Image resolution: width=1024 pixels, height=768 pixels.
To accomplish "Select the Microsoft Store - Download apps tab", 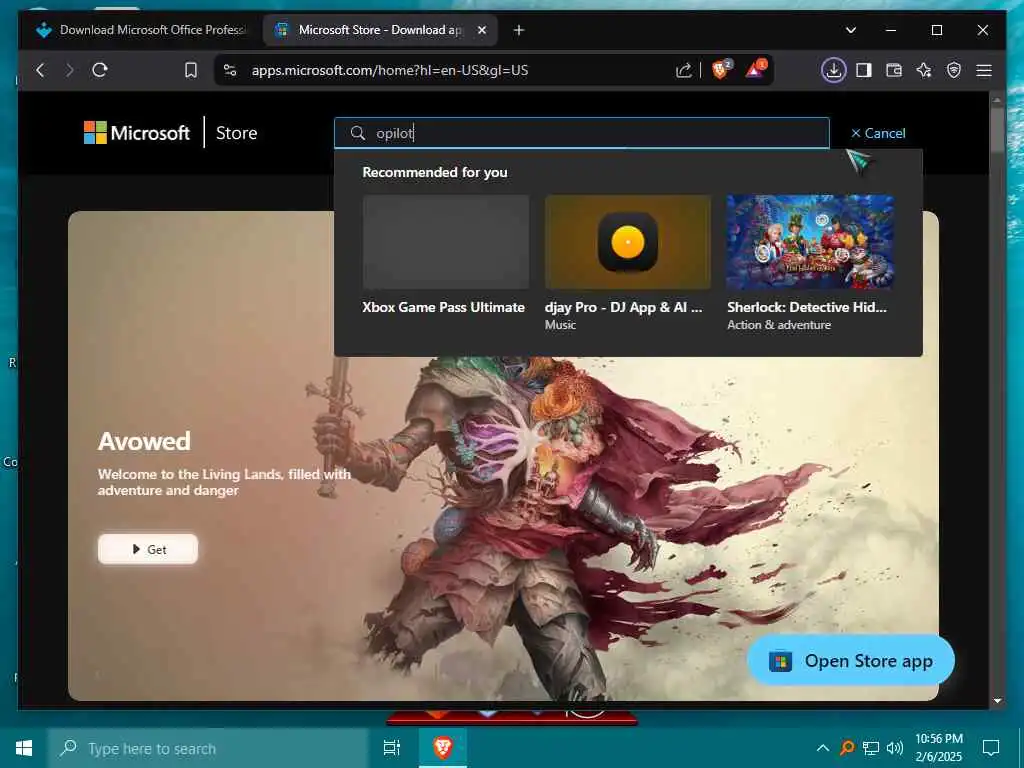I will (379, 30).
